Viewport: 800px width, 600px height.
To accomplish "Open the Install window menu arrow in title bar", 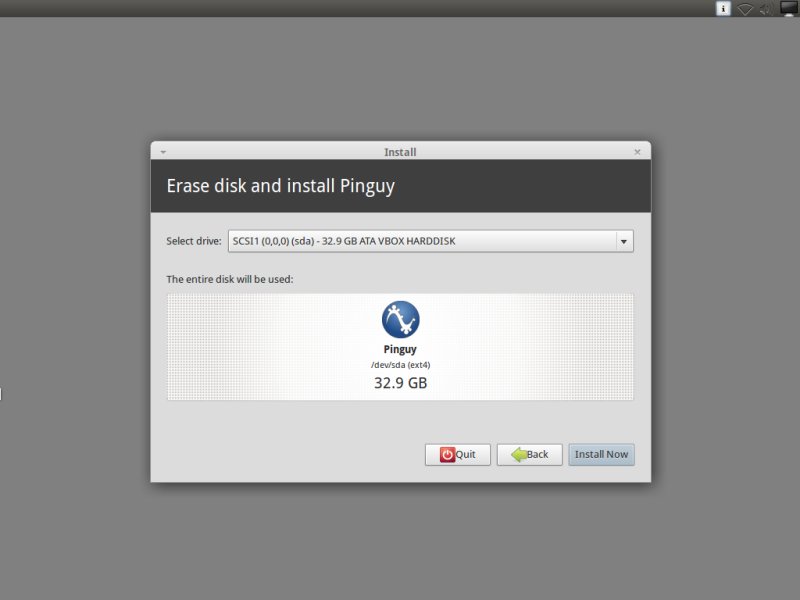I will coord(163,152).
